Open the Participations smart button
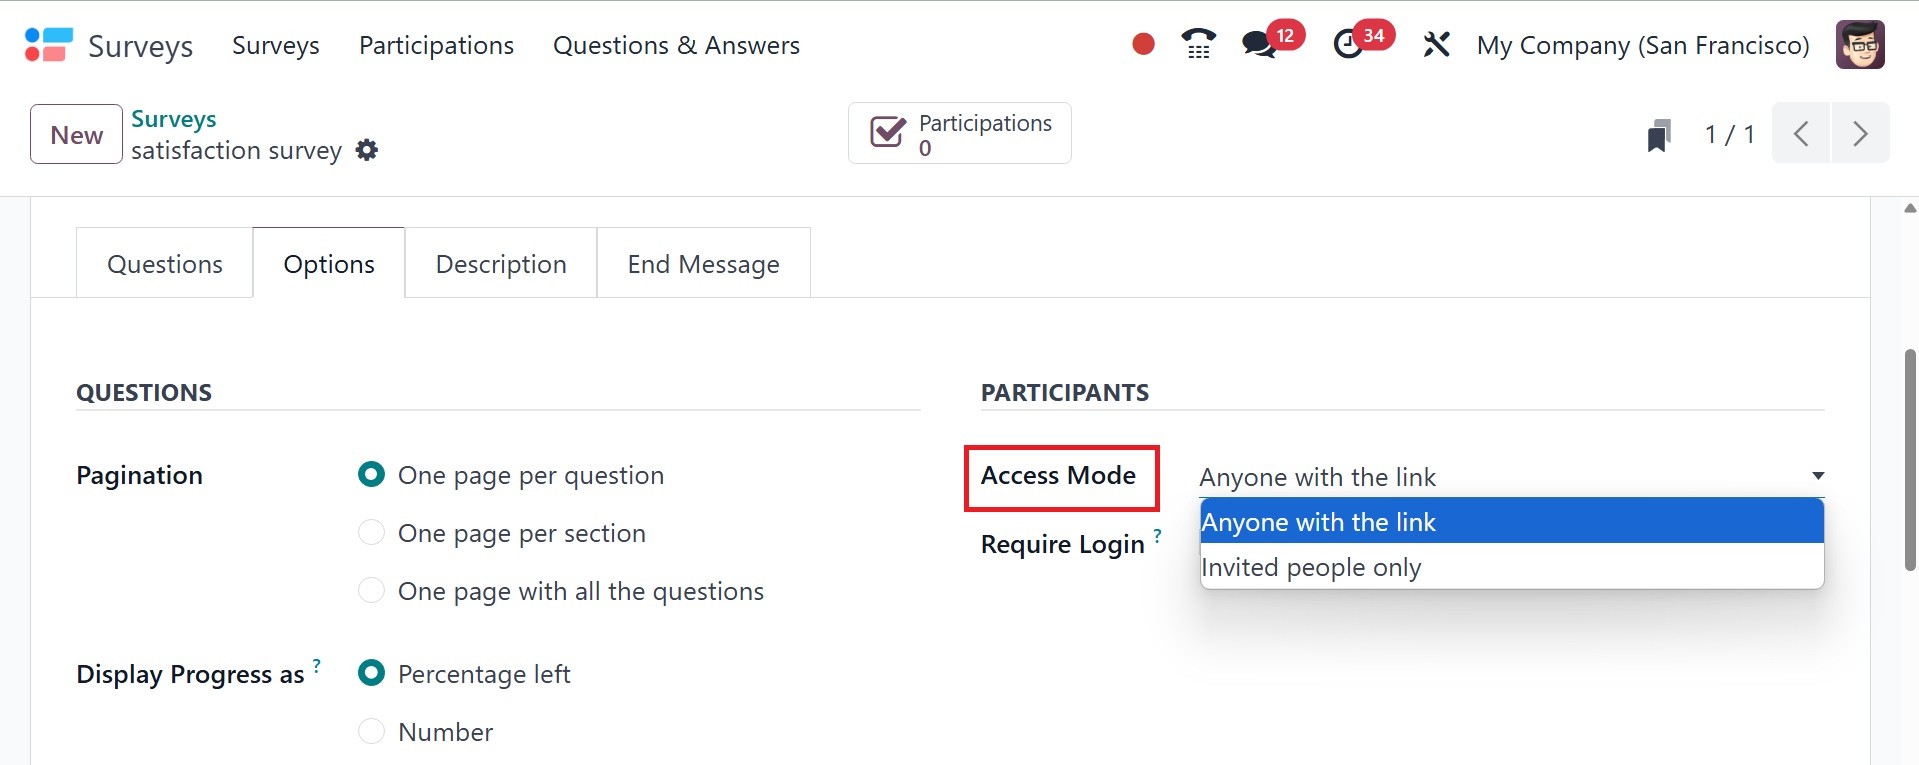 coord(959,134)
